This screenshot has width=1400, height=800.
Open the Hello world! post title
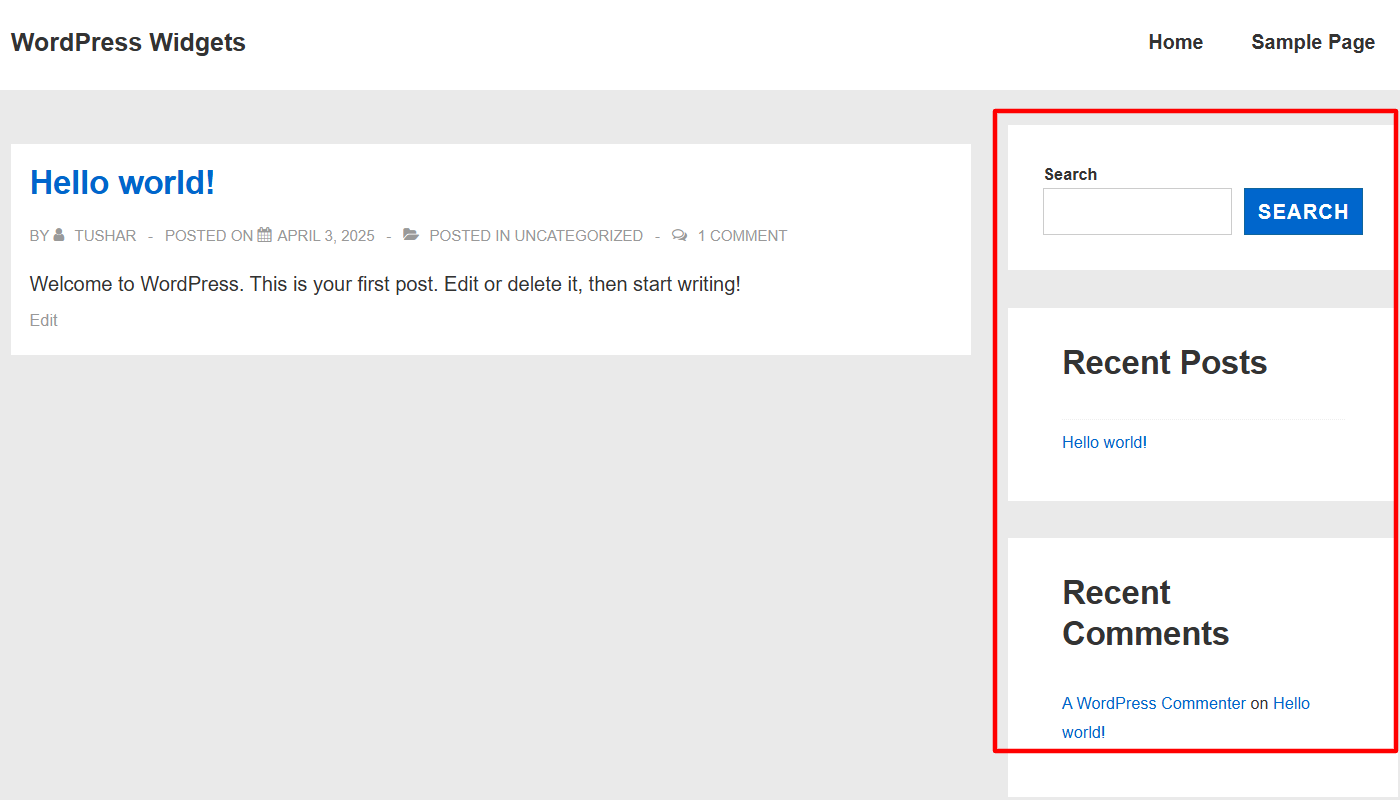click(x=123, y=182)
